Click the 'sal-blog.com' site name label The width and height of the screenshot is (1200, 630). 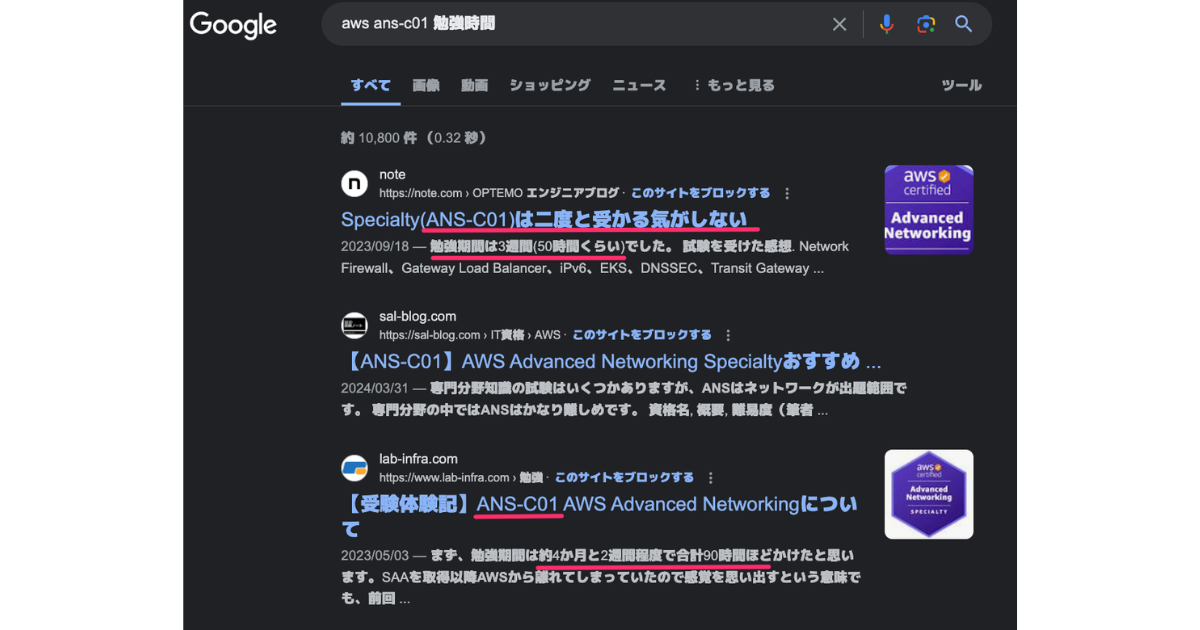(x=418, y=317)
